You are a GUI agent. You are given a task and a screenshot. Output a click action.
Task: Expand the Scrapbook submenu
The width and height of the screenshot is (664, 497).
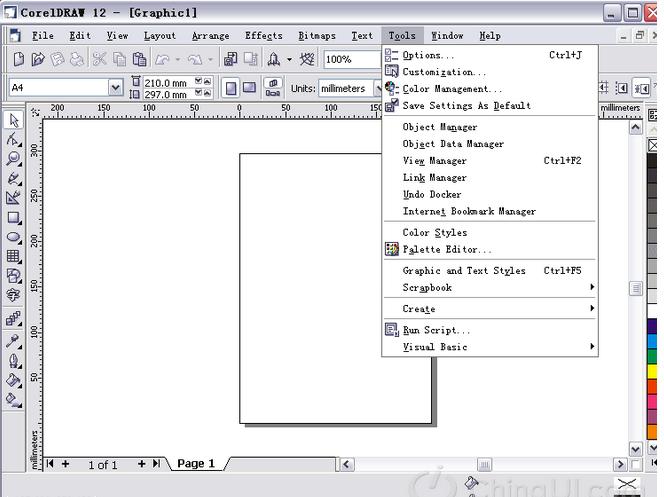coord(490,287)
